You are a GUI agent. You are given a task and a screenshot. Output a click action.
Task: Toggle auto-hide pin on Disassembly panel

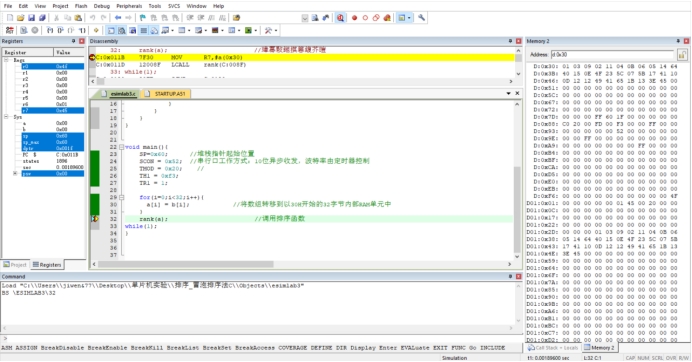(510, 41)
